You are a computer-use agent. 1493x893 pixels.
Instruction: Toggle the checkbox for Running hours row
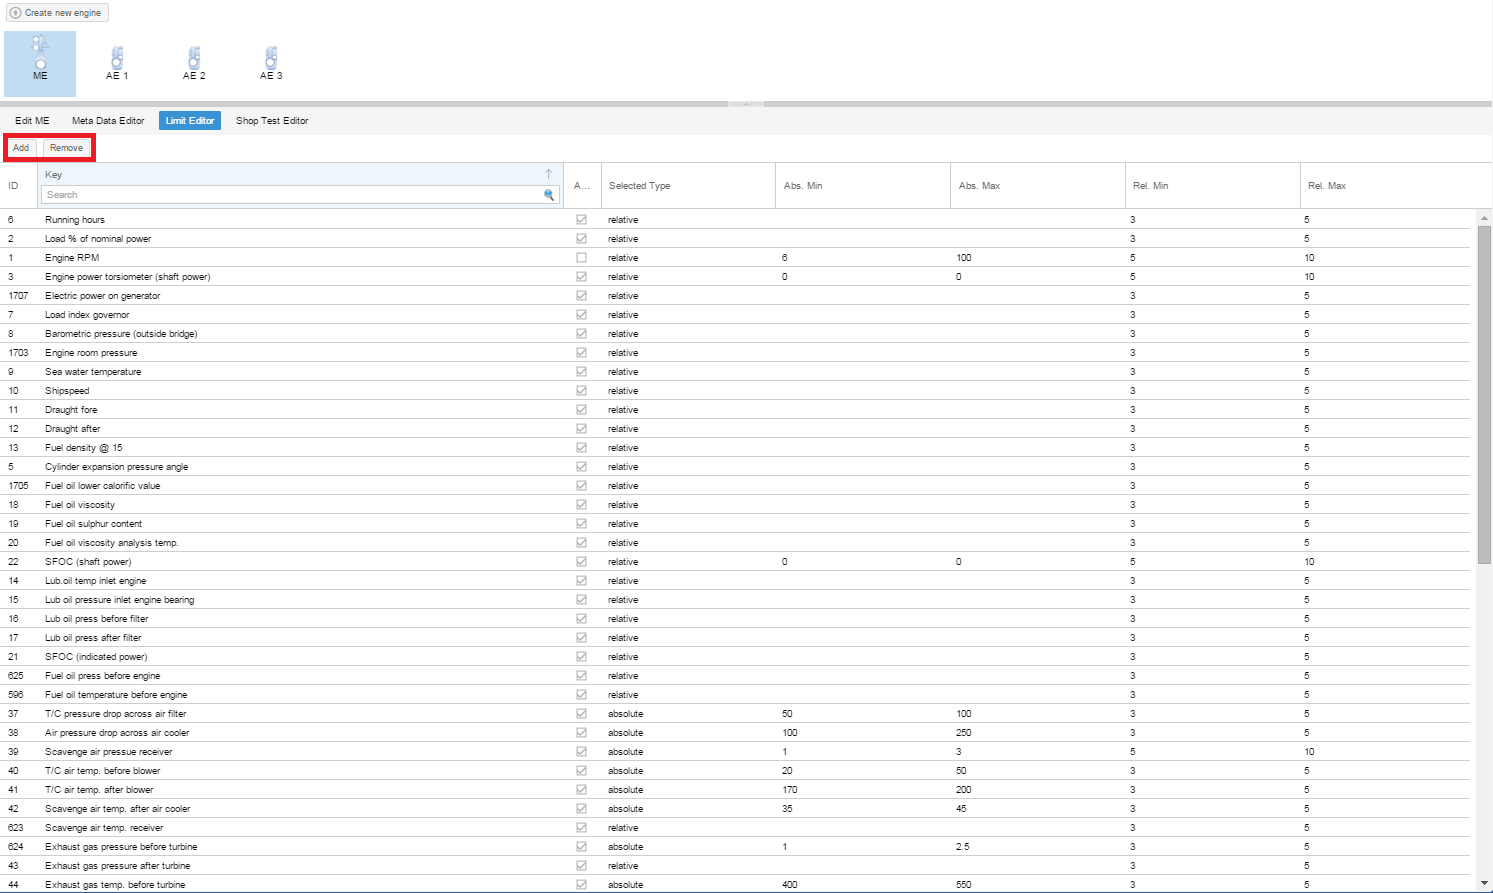pos(581,220)
